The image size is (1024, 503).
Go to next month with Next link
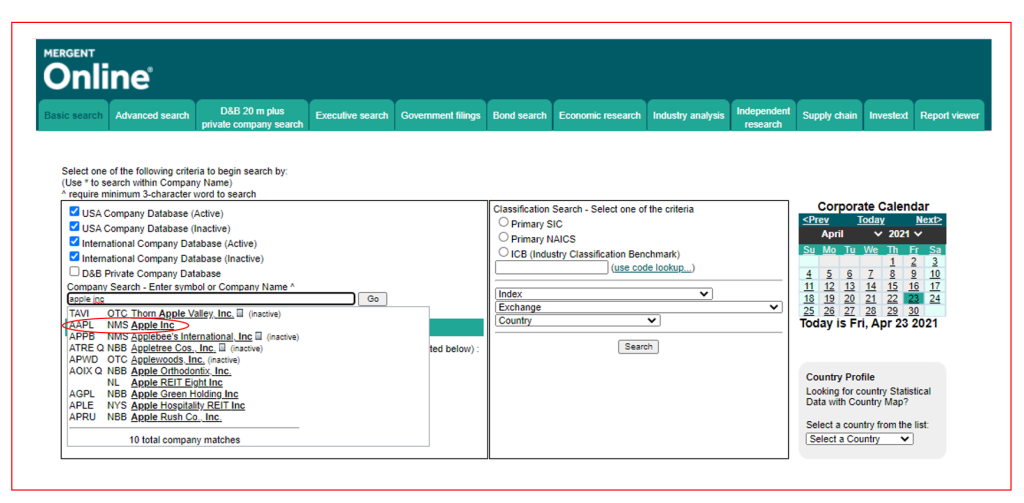pyautogui.click(x=929, y=220)
